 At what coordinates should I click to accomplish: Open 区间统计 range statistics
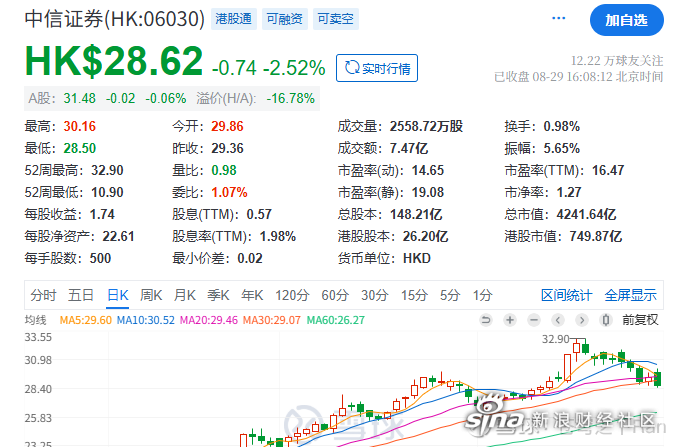click(567, 295)
